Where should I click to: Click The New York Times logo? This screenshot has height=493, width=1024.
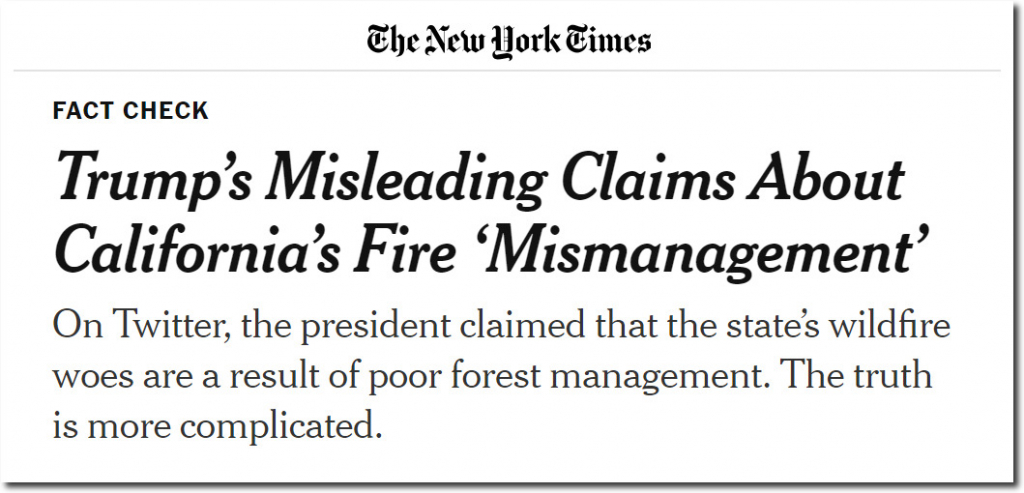pos(509,40)
